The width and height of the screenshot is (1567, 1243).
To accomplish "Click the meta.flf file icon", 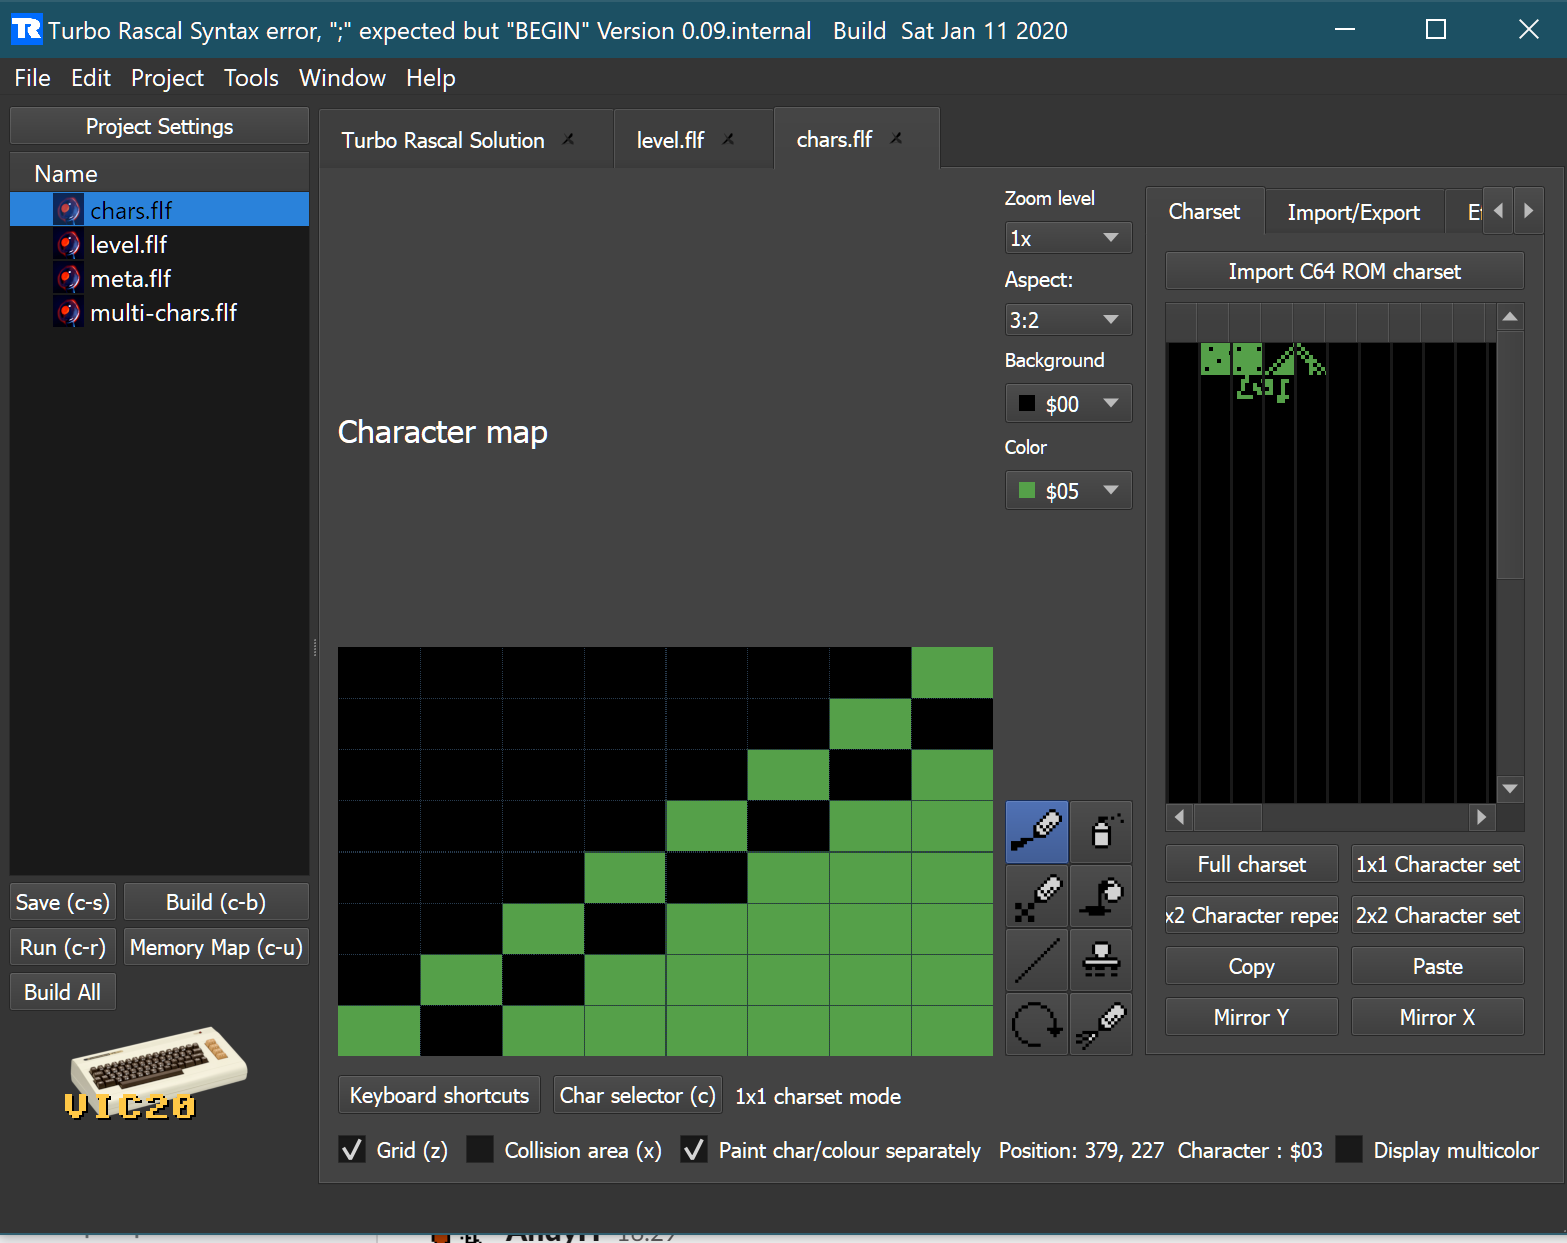I will [68, 278].
